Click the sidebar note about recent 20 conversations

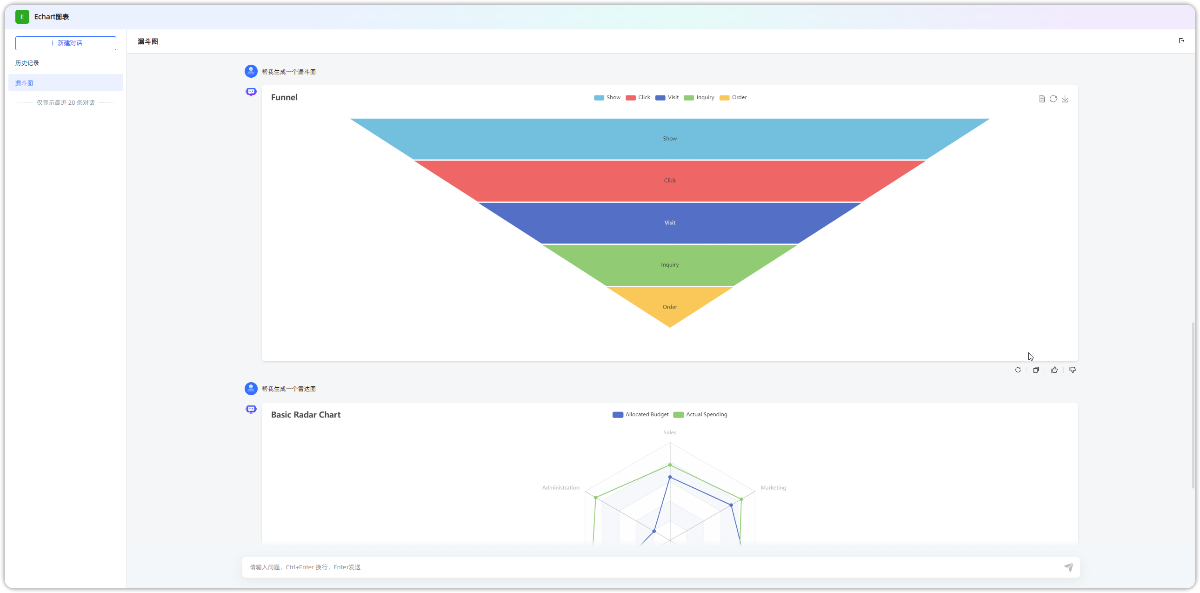[66, 103]
